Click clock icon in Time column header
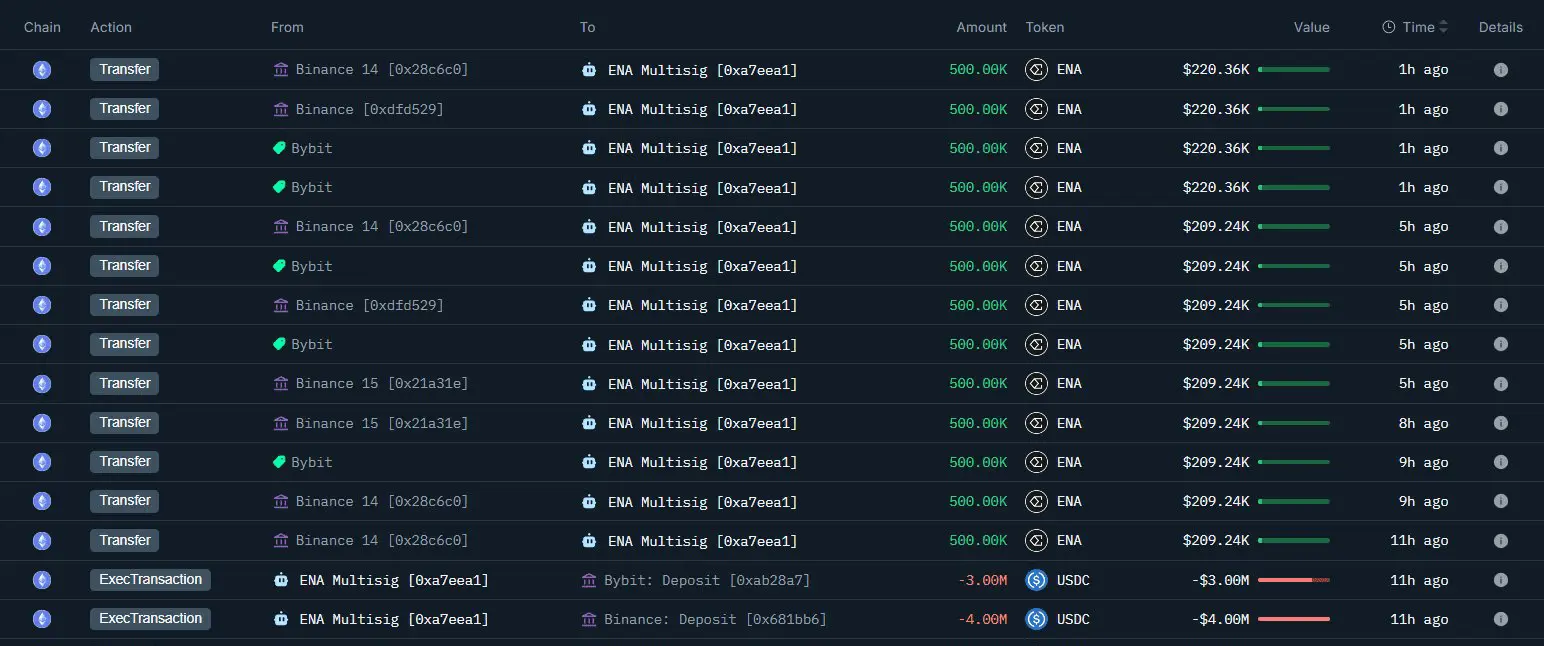Screen dimensions: 1544x646 pos(1388,27)
